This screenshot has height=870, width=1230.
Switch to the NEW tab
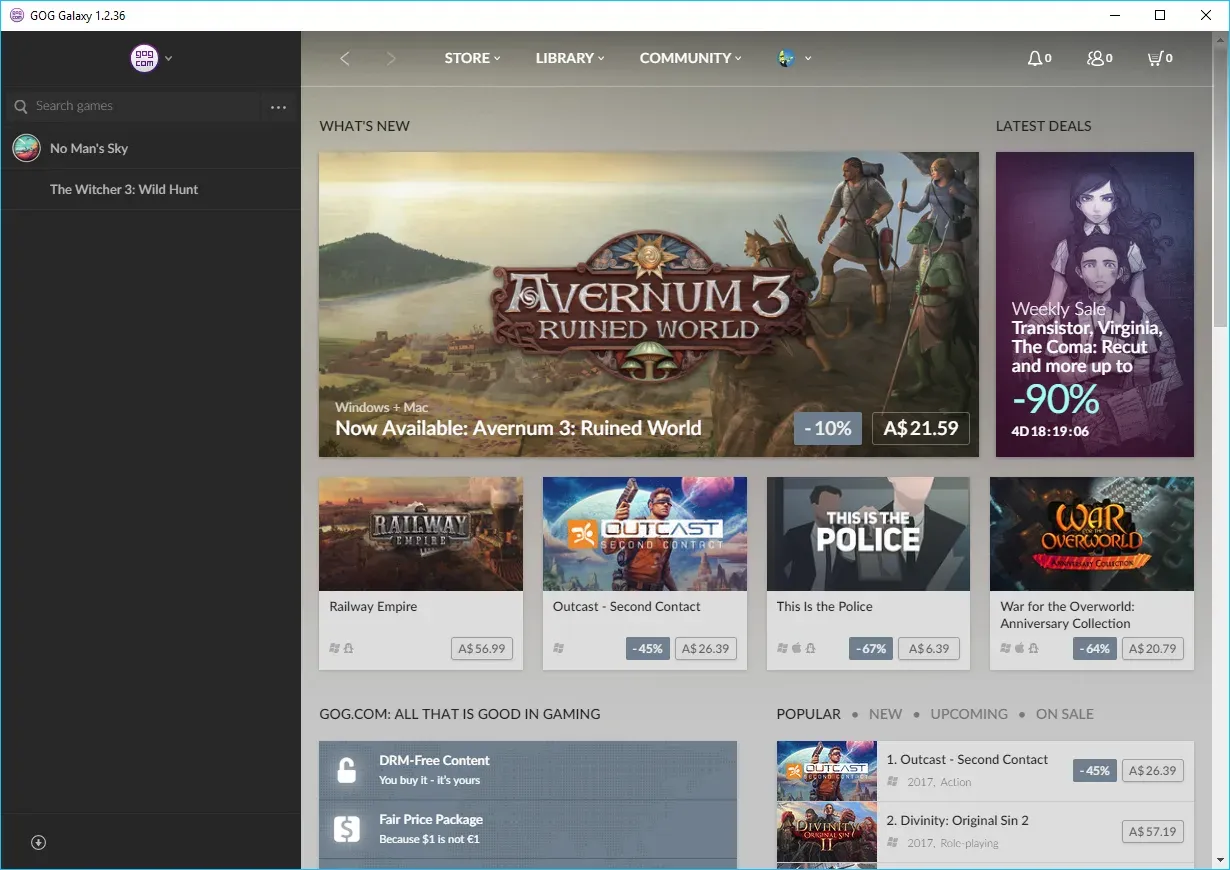[885, 714]
